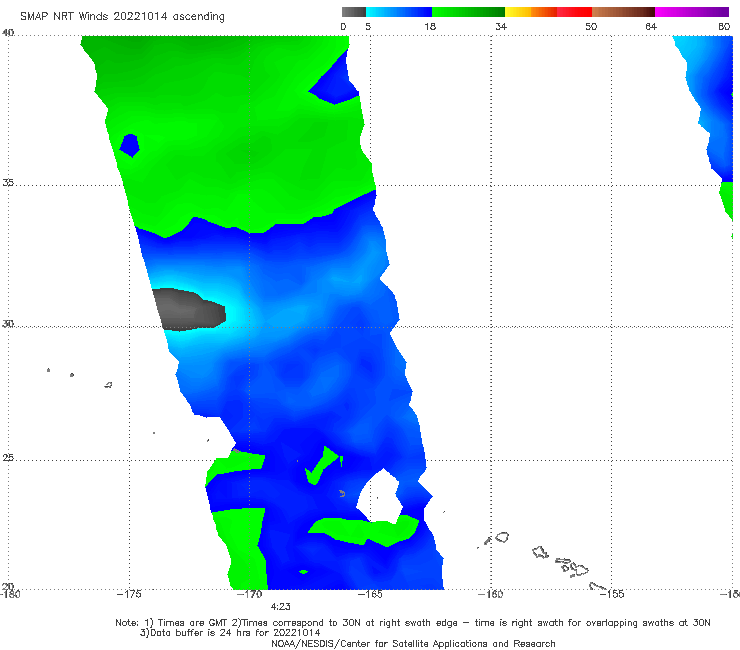This screenshot has width=740, height=650.
Task: Click the NOAA/NESDIS Center for Satellite Applications credit
Action: tap(413, 644)
